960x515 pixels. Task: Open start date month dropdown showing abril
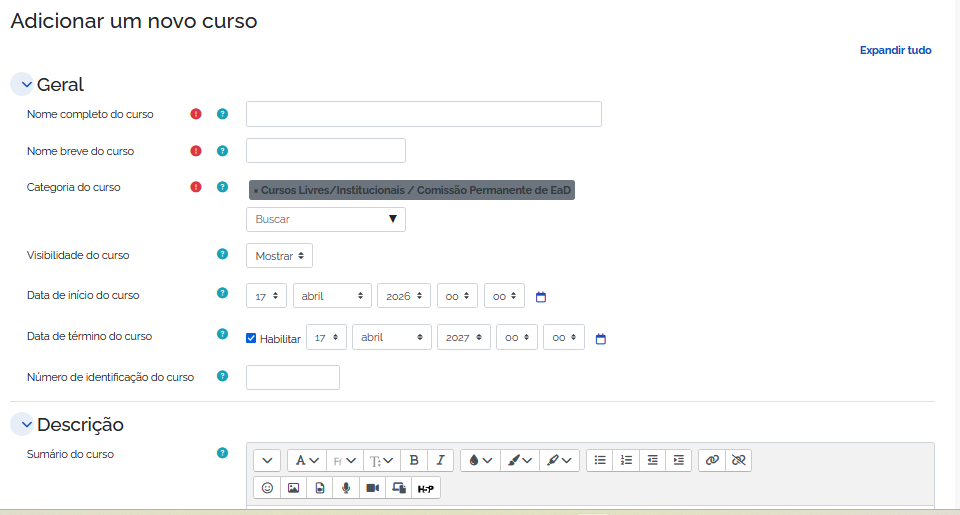point(332,296)
